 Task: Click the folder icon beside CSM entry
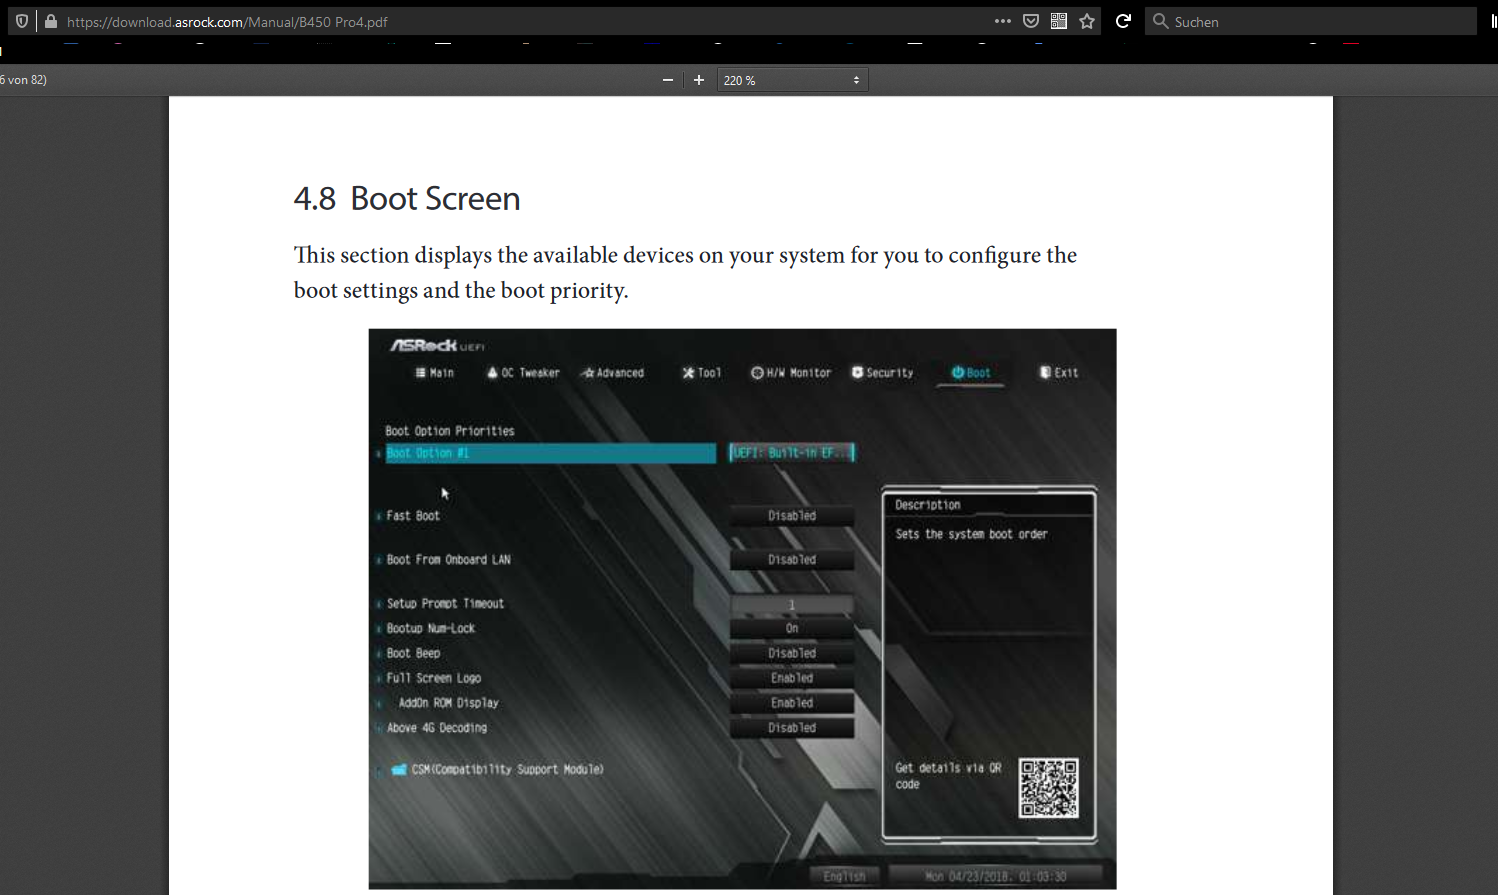pyautogui.click(x=399, y=770)
